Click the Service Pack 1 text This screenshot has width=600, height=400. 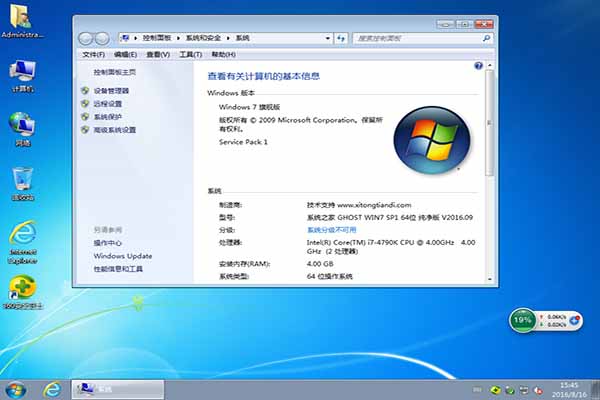pos(243,142)
